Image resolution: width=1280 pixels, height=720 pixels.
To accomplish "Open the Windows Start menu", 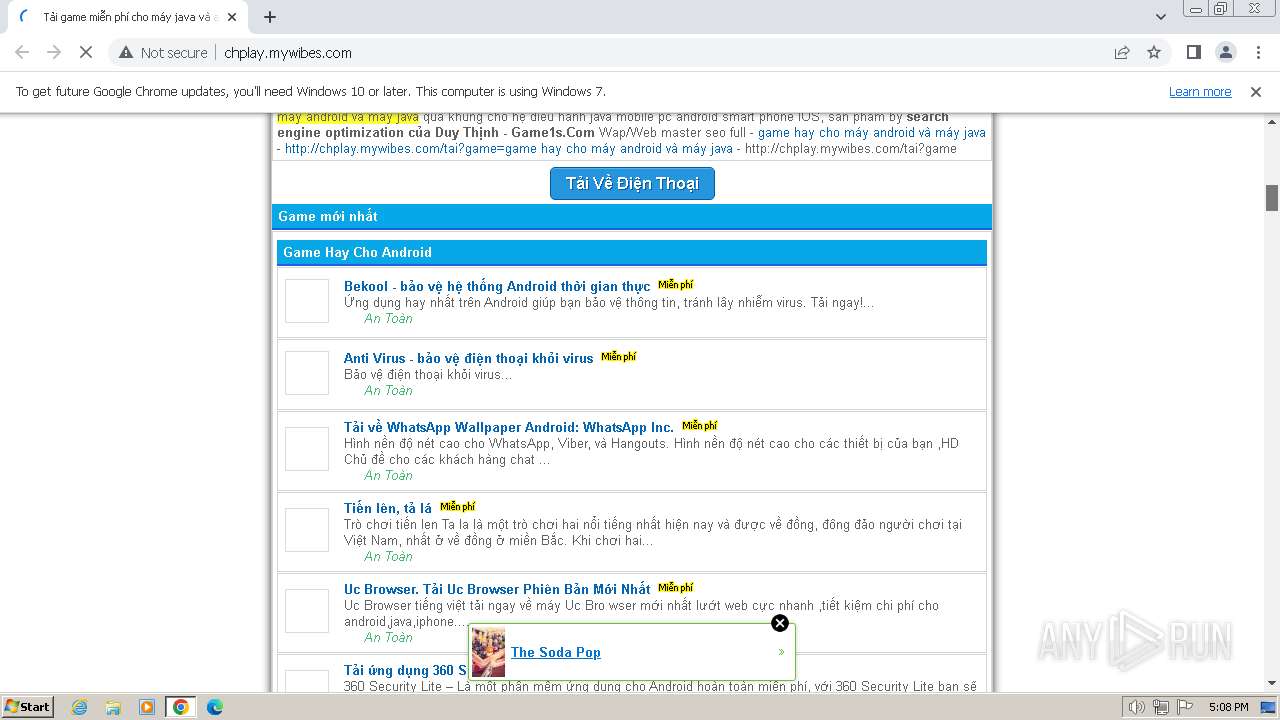I will tap(28, 707).
